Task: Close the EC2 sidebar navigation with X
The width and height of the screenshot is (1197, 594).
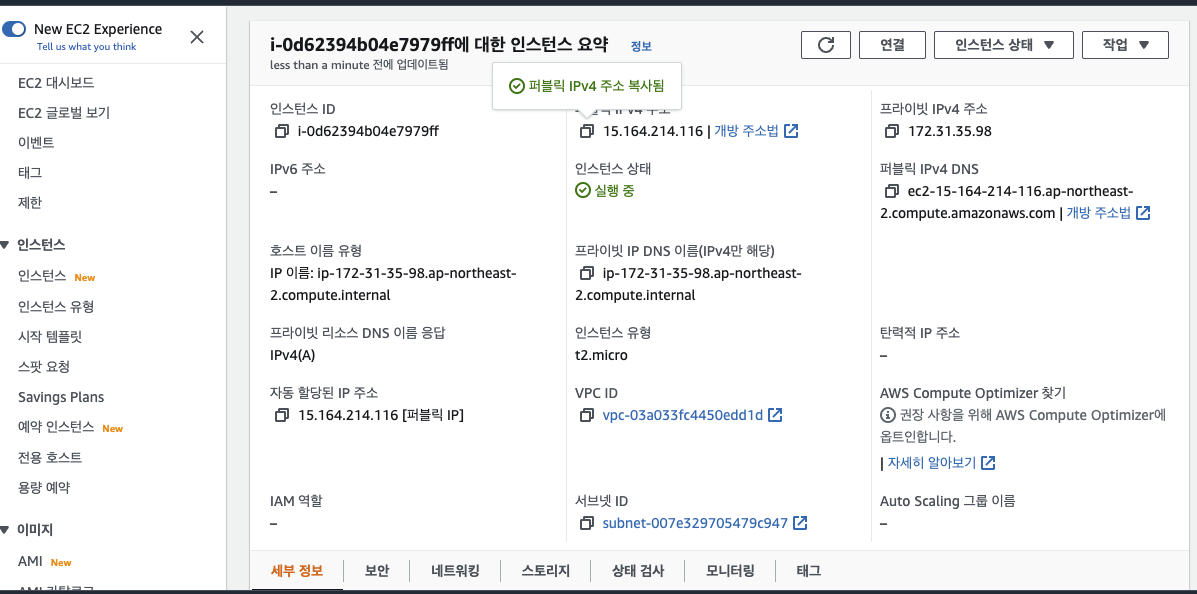Action: pos(197,37)
